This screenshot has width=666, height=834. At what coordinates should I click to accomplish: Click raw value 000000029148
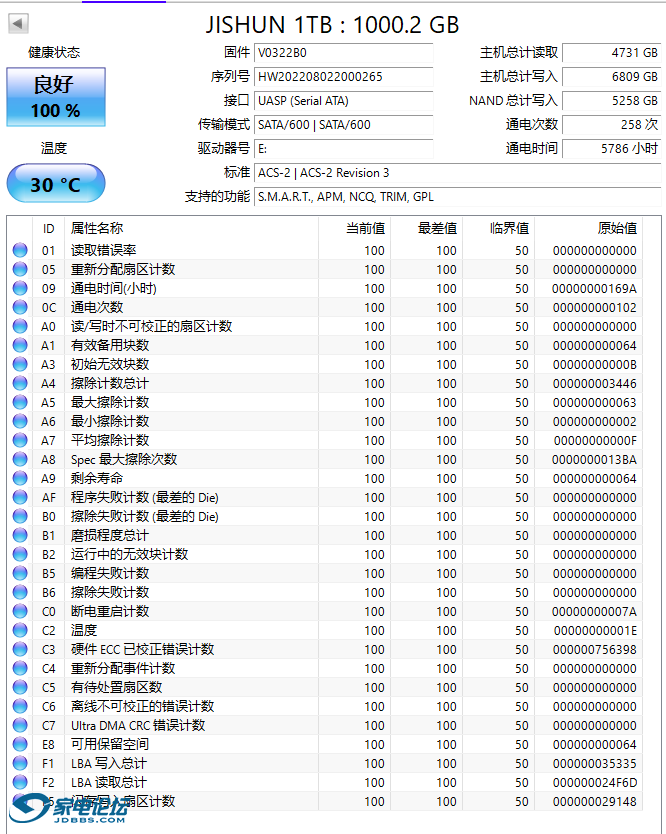pos(594,802)
